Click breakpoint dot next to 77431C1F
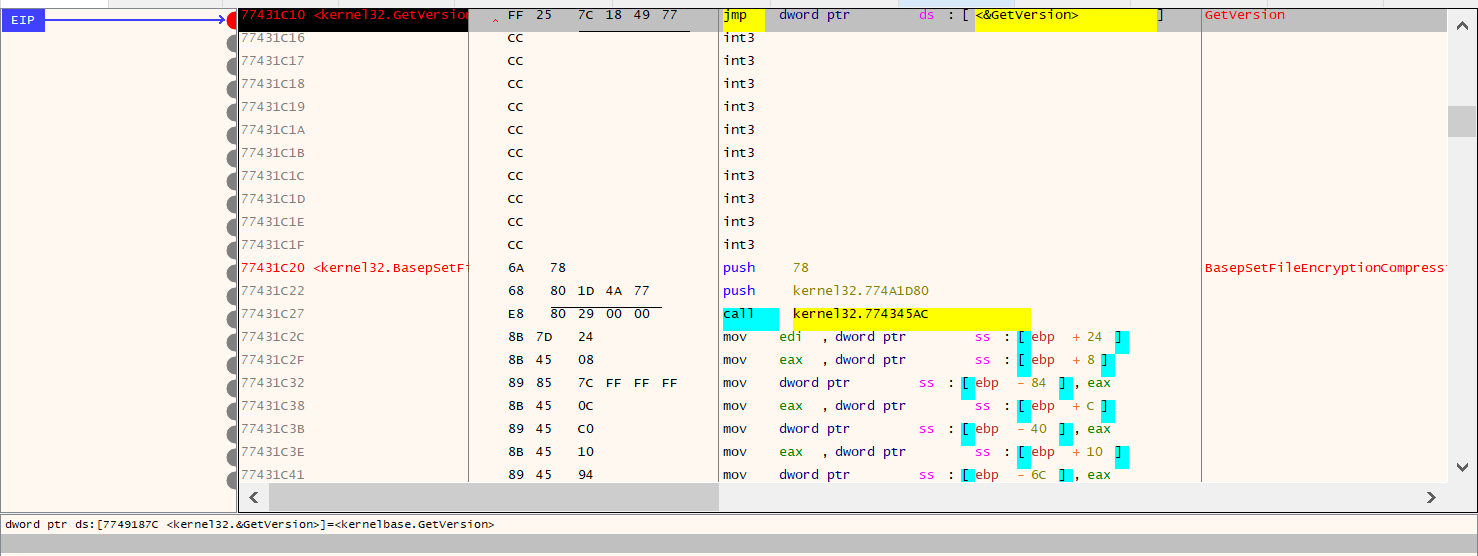1478x556 pixels. click(232, 245)
